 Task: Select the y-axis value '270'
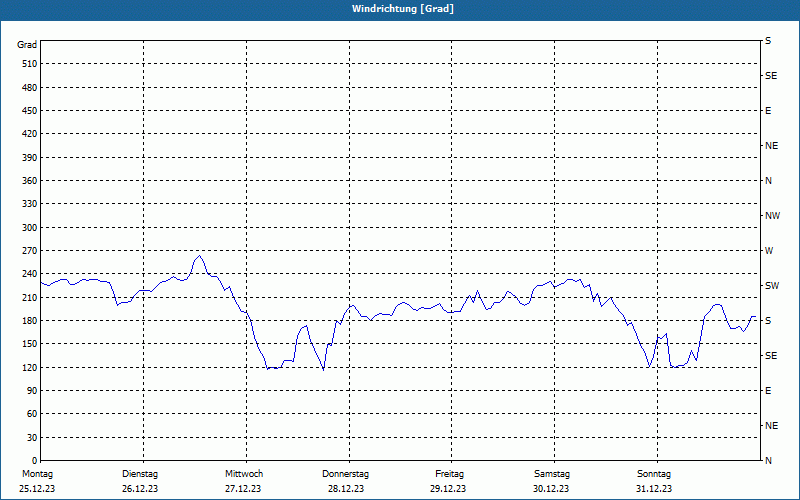tap(30, 251)
